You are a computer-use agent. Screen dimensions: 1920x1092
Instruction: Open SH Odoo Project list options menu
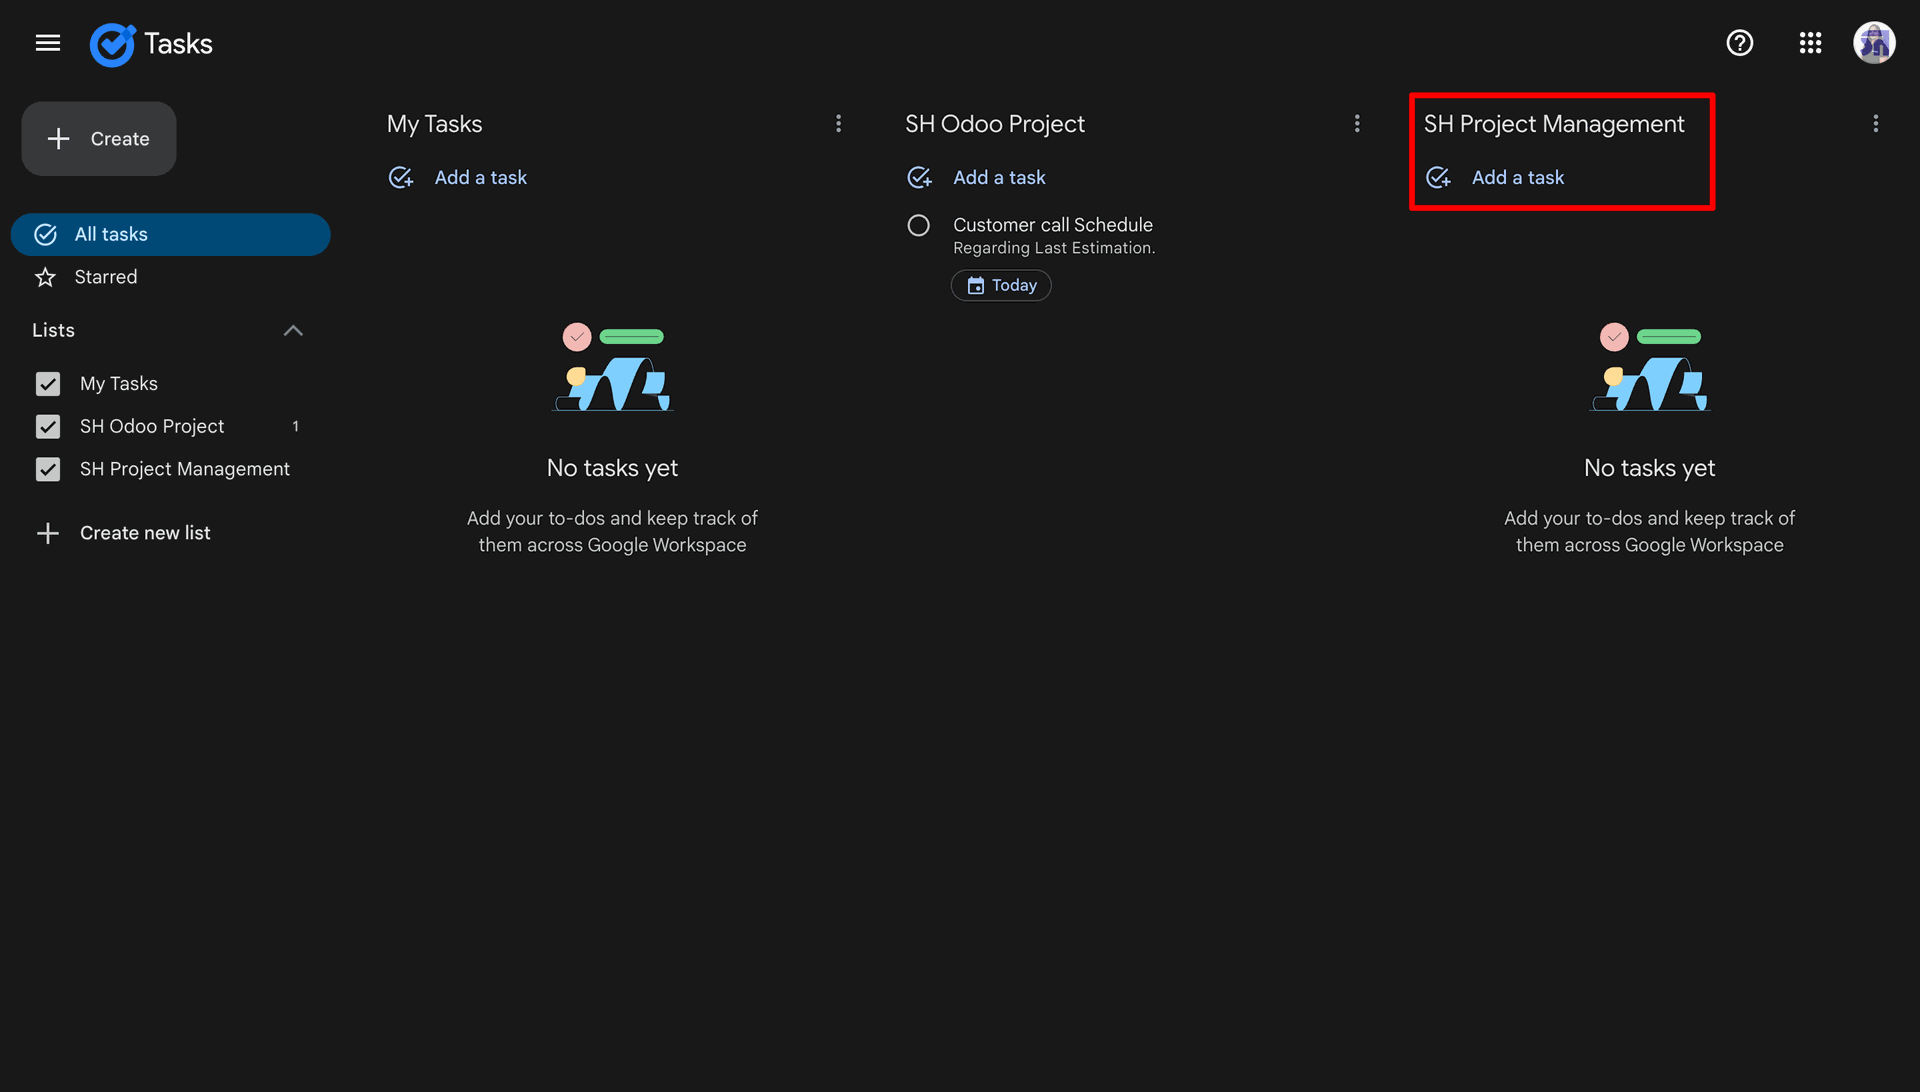(x=1357, y=124)
